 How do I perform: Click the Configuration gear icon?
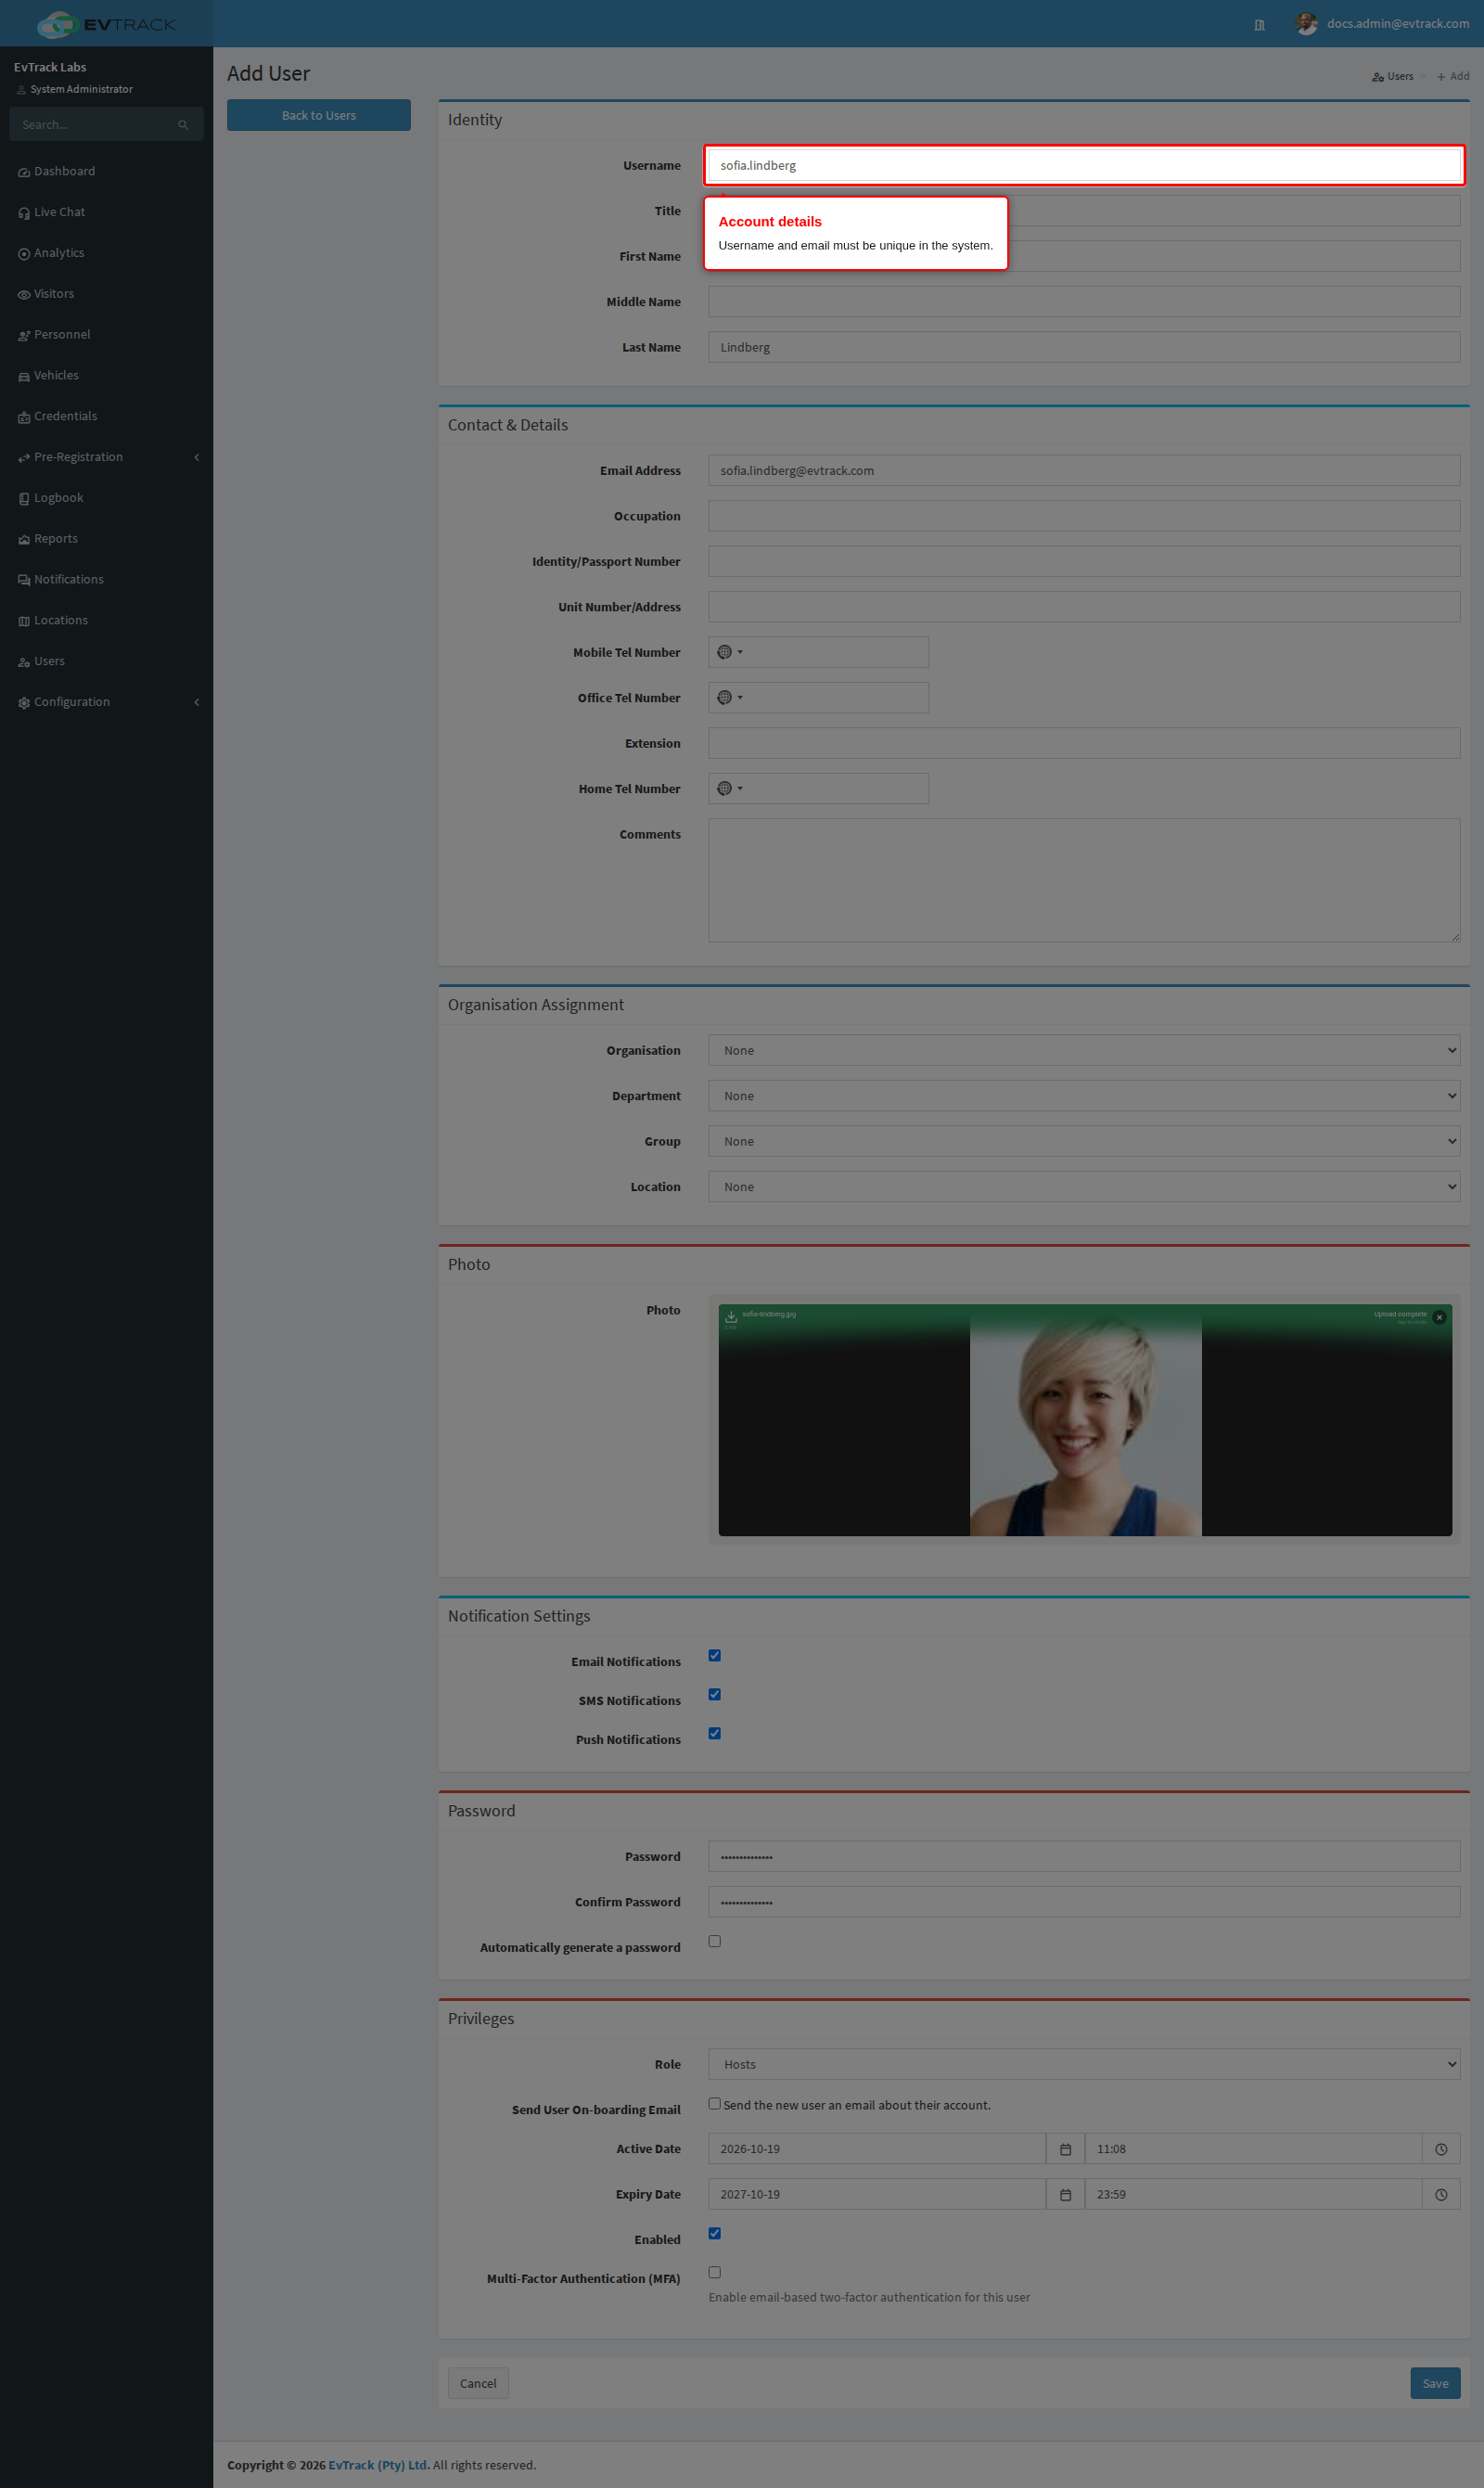click(24, 703)
